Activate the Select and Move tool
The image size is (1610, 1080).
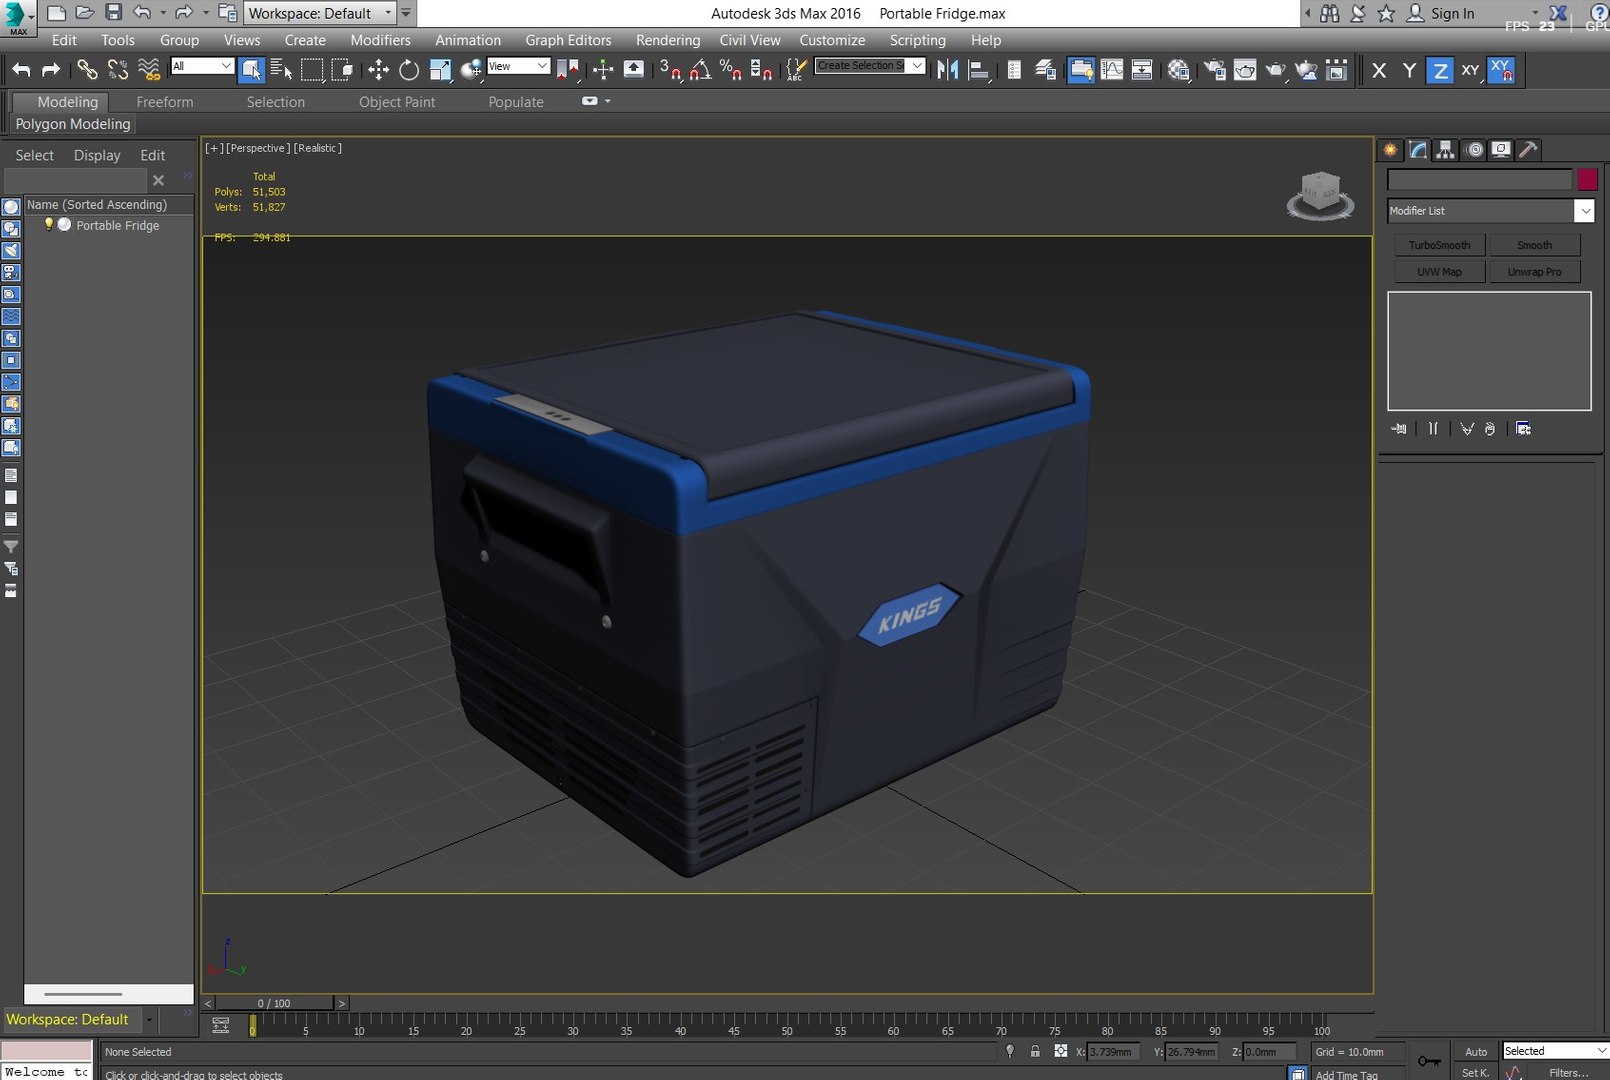pos(378,70)
